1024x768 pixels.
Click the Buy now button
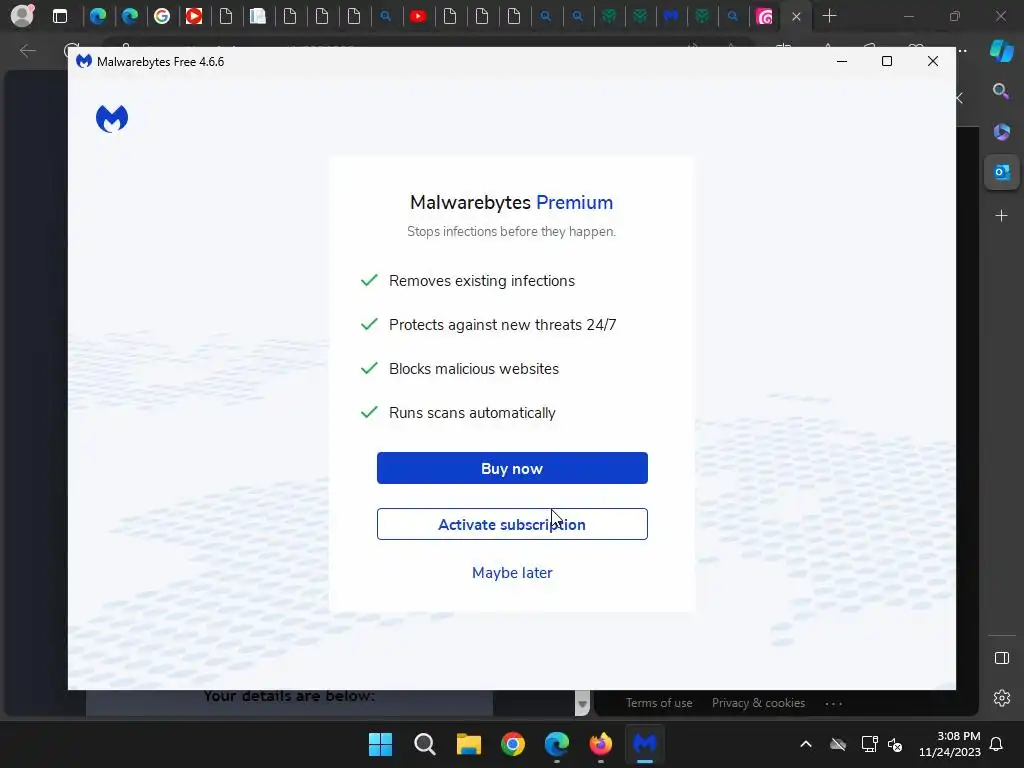point(512,468)
